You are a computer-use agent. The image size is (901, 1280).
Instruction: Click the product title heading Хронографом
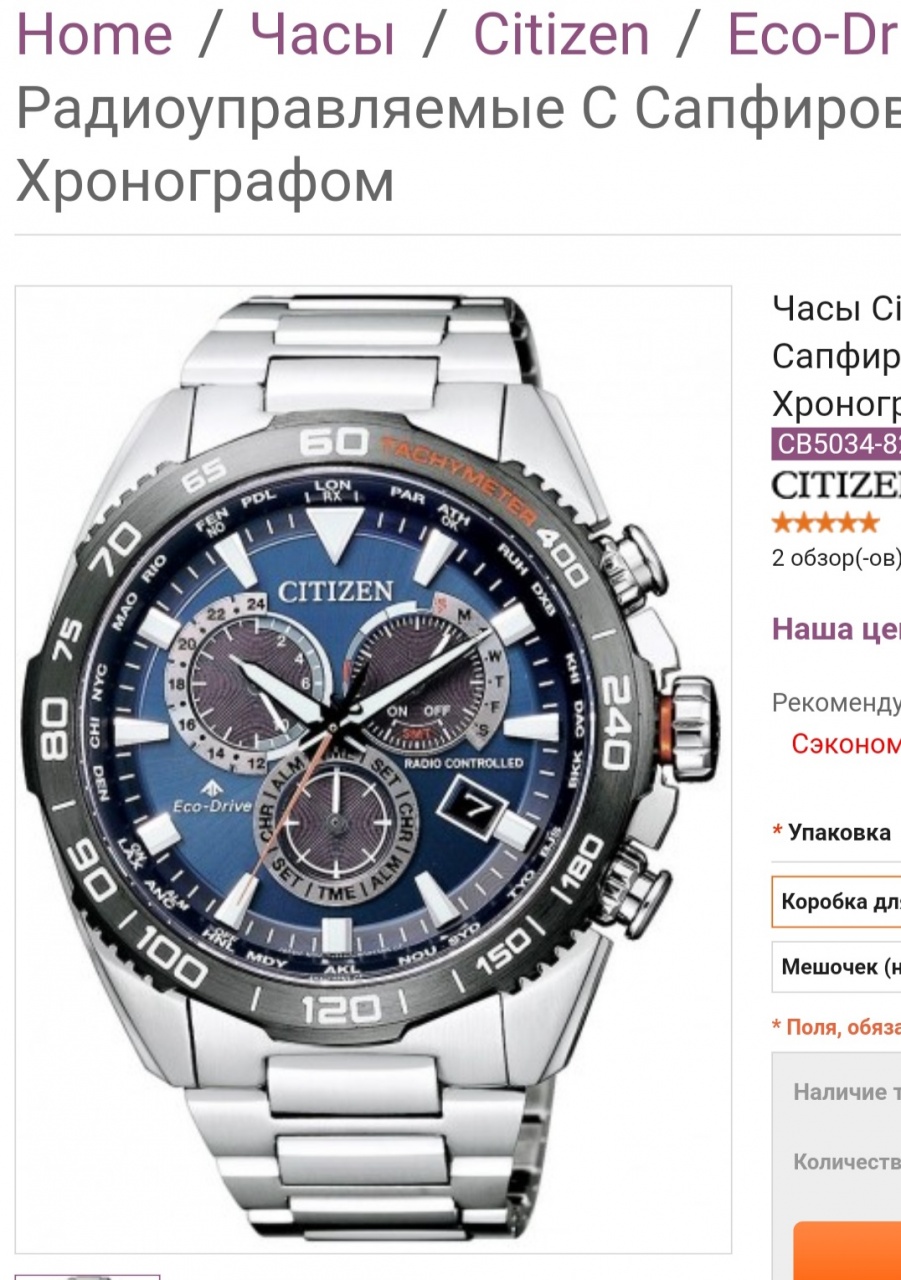(x=205, y=181)
